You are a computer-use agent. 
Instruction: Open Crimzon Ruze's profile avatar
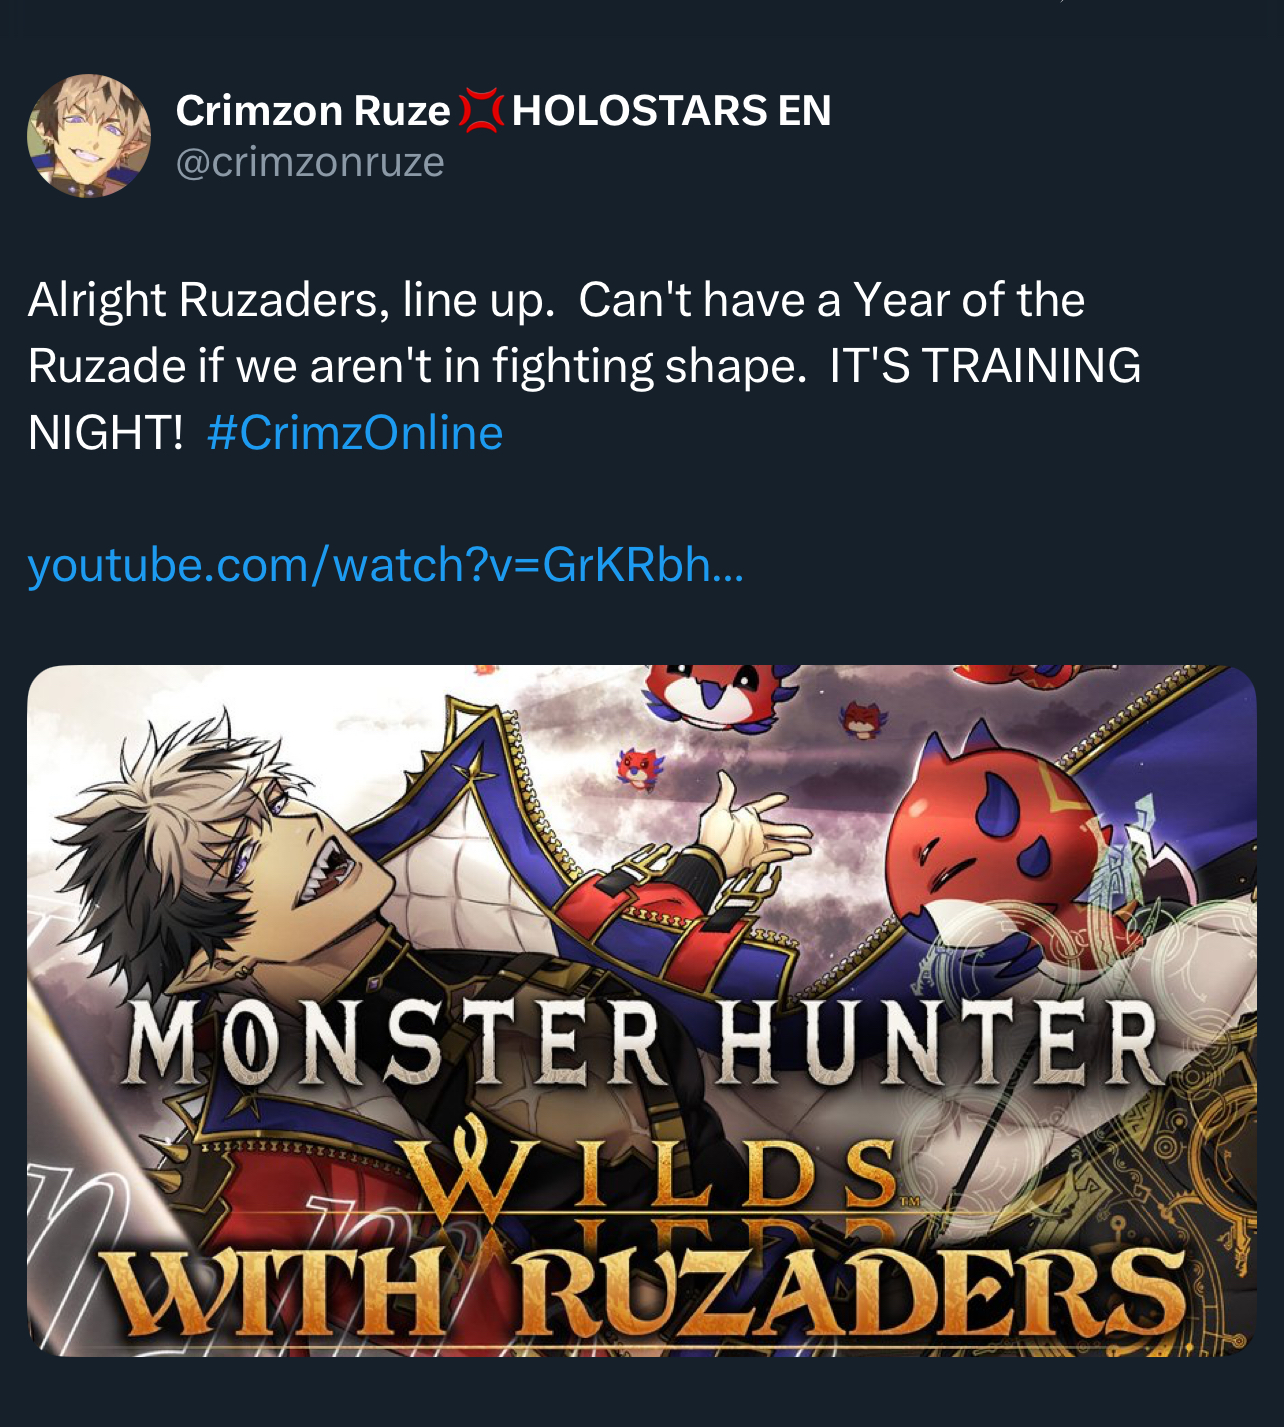coord(89,136)
